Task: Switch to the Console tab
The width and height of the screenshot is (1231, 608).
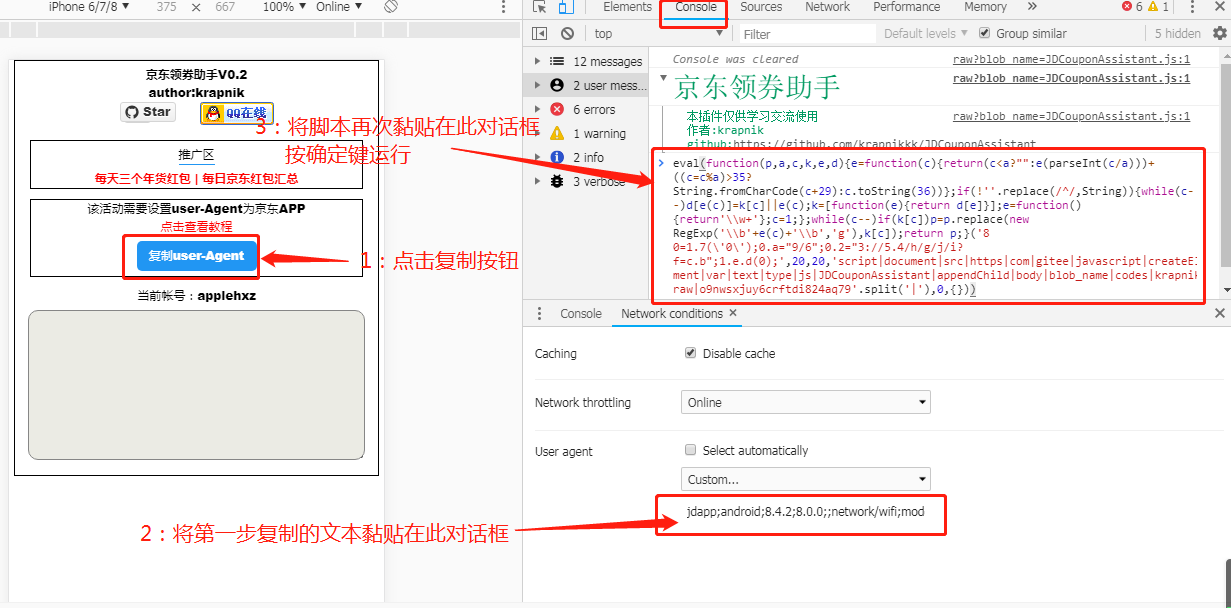Action: [x=695, y=7]
